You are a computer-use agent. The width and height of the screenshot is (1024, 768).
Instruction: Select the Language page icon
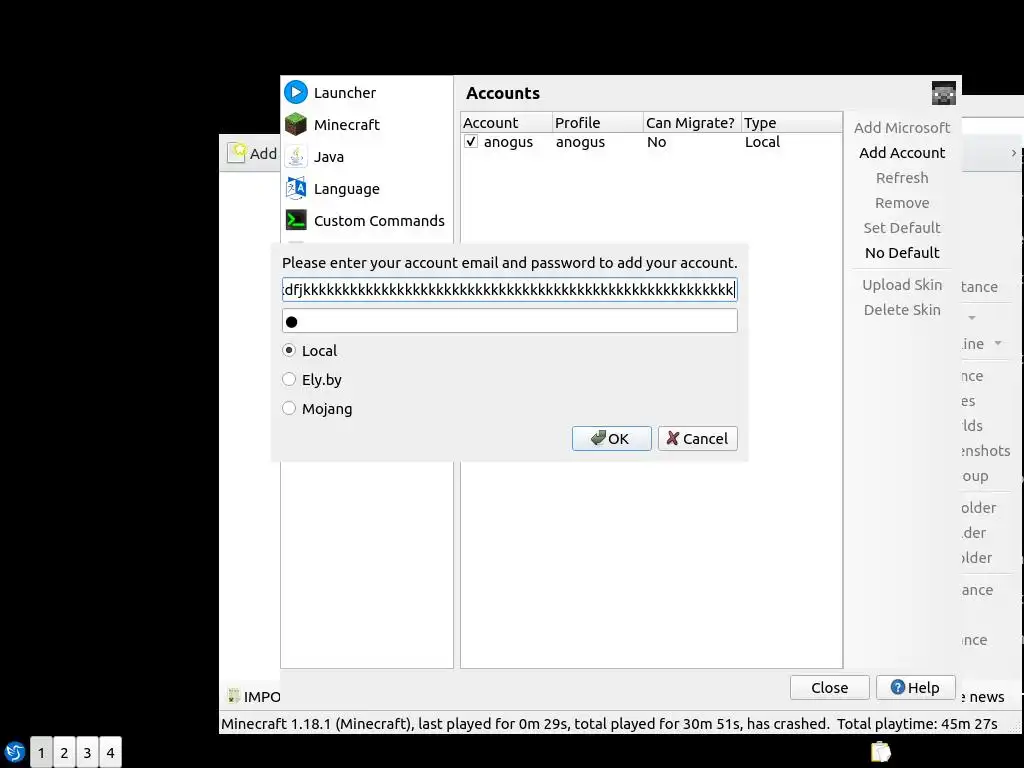(296, 189)
